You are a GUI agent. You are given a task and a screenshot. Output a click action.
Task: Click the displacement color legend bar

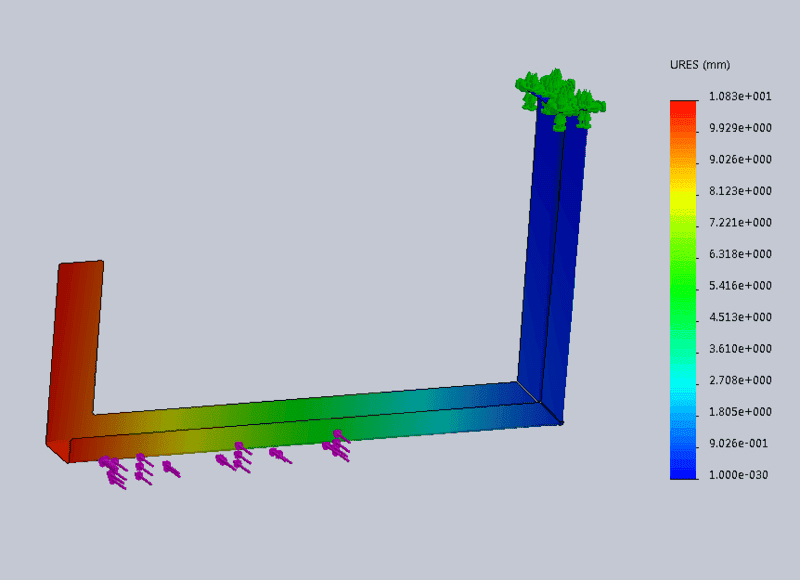pyautogui.click(x=683, y=290)
